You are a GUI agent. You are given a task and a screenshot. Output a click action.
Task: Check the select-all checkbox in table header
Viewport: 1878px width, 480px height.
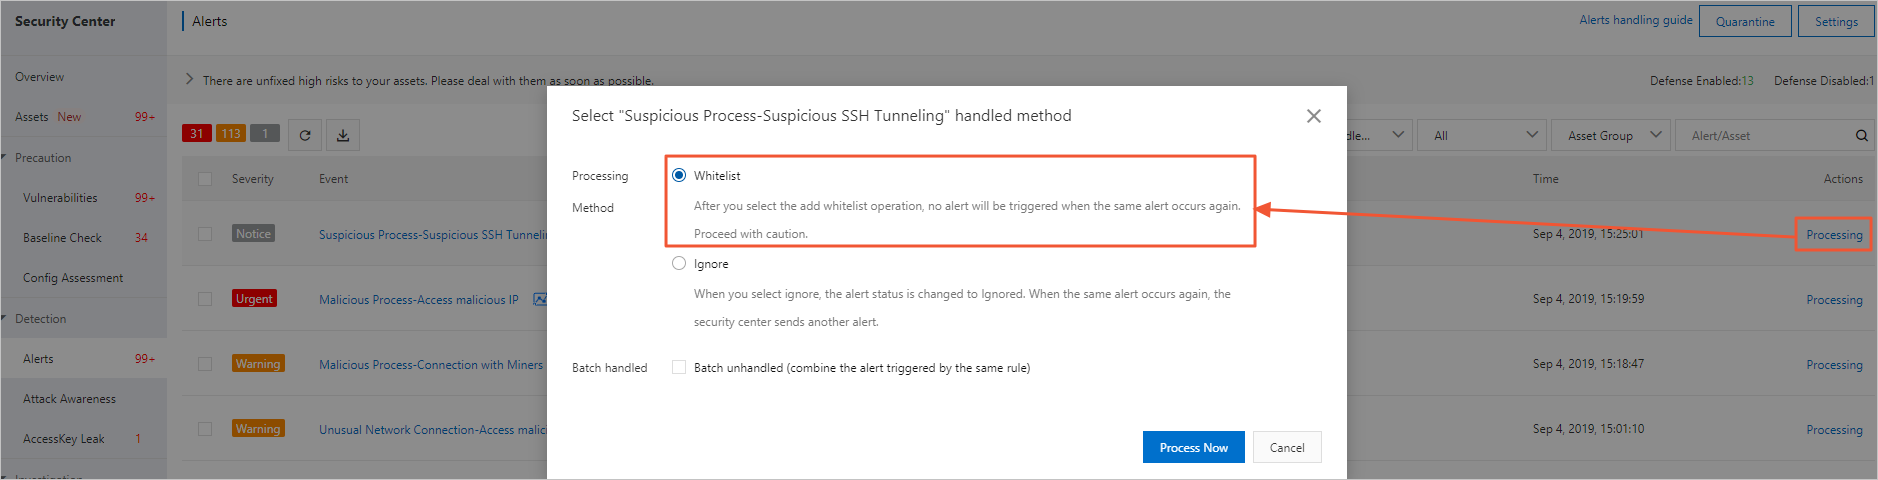point(205,179)
